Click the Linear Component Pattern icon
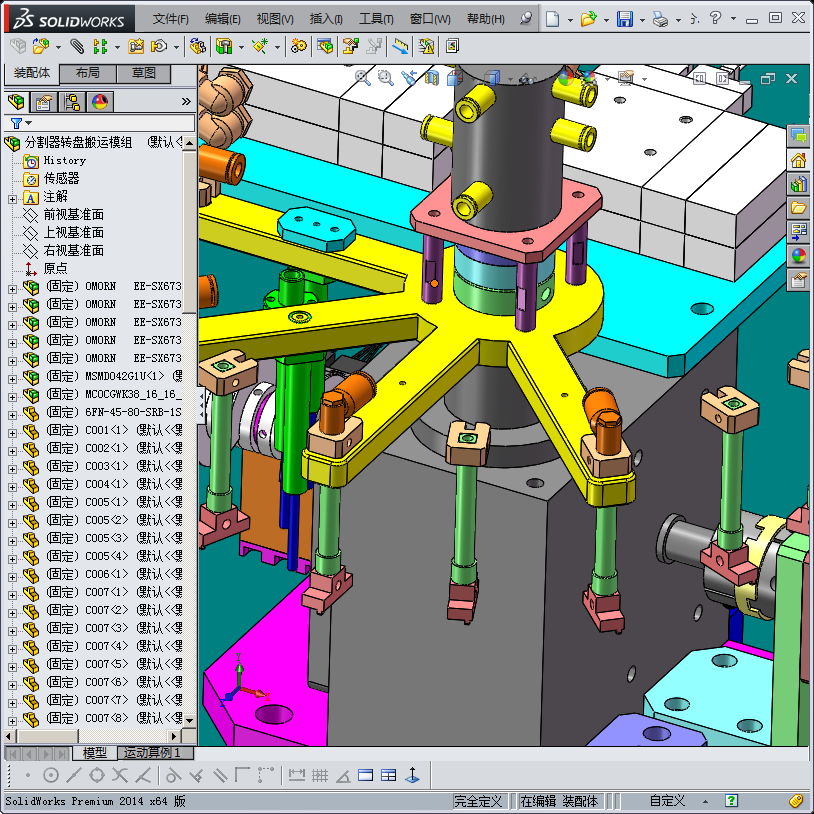 (x=100, y=47)
